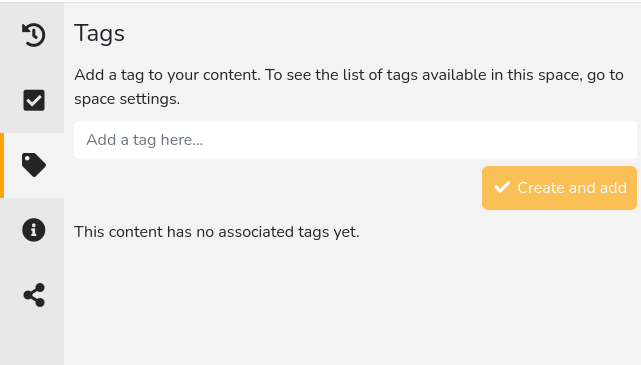Switch to the history tab in sidebar
Image resolution: width=641 pixels, height=365 pixels.
[32, 35]
